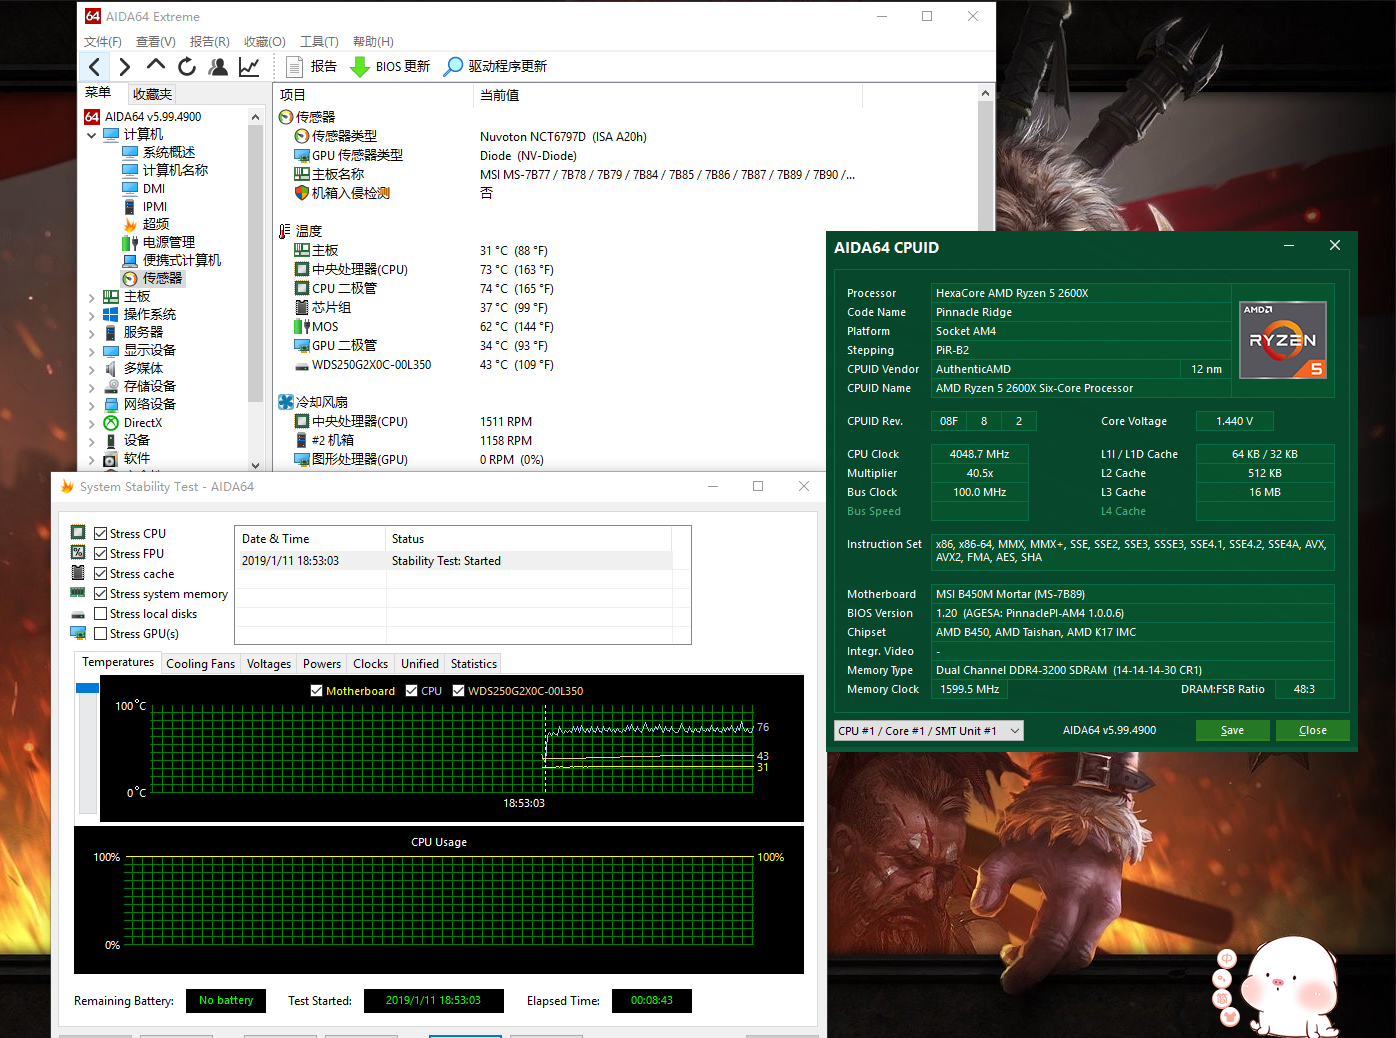Viewport: 1396px width, 1038px height.
Task: Click the Close button in CPUID
Action: [1312, 731]
